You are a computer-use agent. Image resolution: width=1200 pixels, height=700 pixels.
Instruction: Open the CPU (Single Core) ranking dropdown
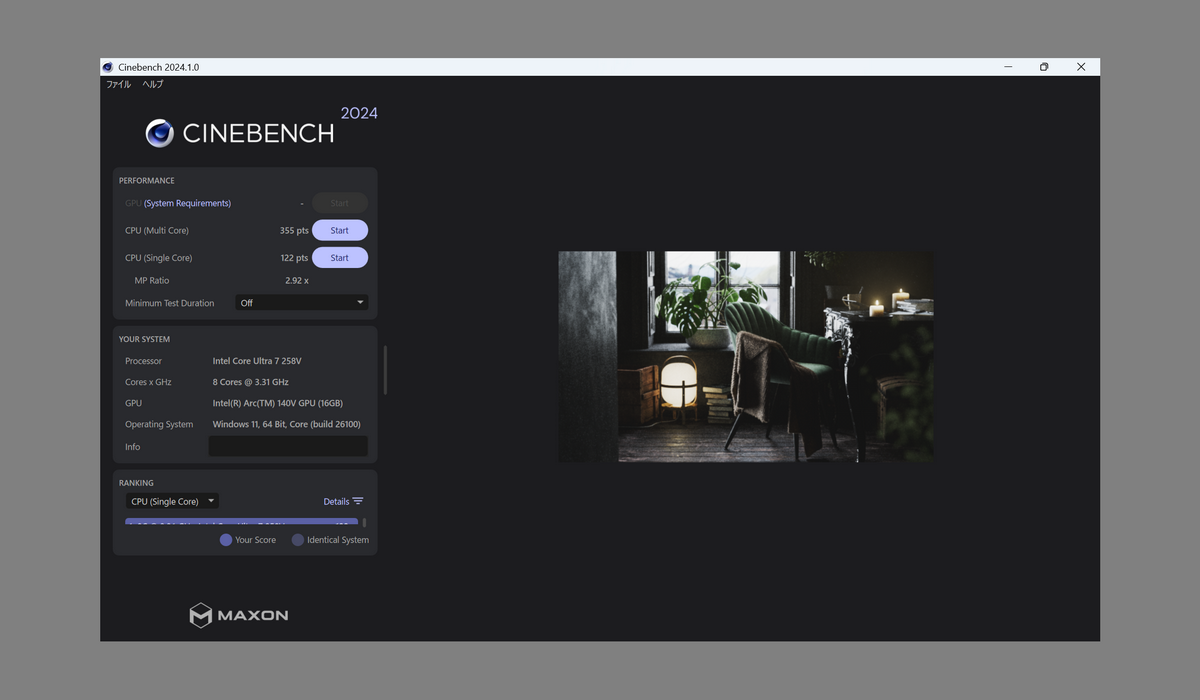(x=172, y=501)
